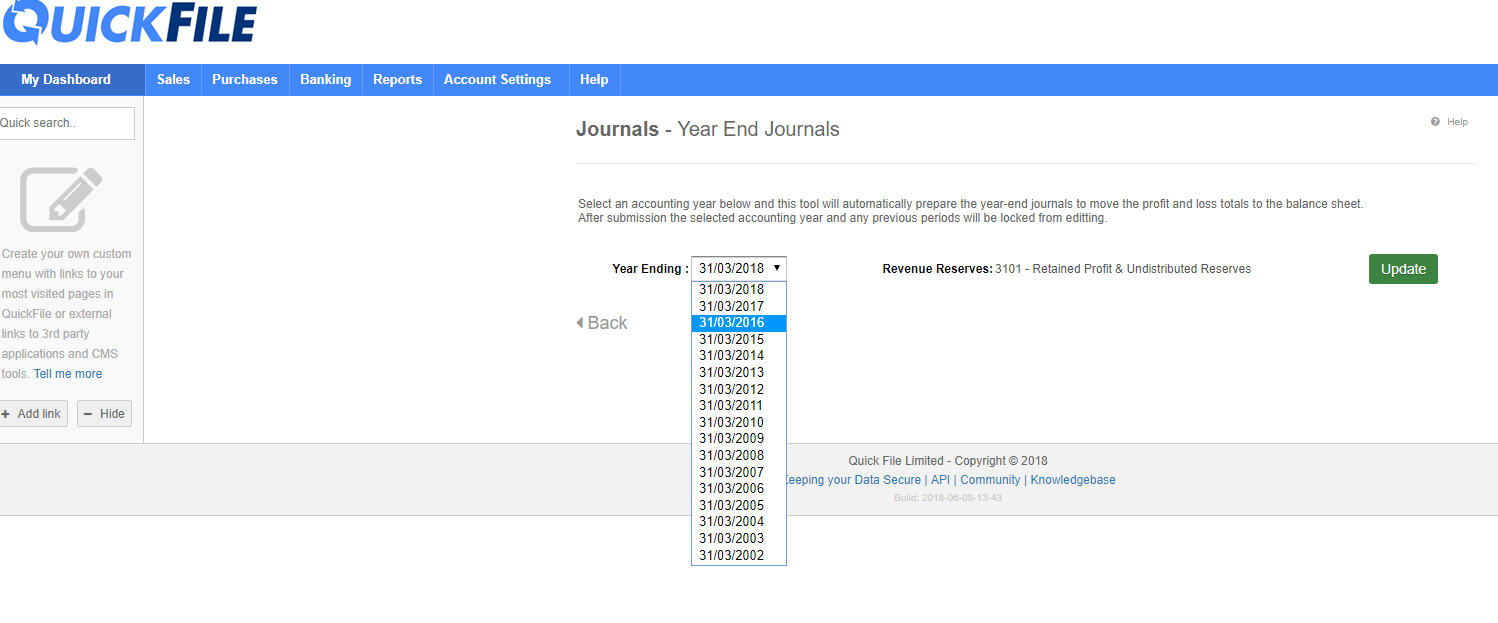Open the Purchases menu
The image size is (1498, 623).
pos(245,80)
